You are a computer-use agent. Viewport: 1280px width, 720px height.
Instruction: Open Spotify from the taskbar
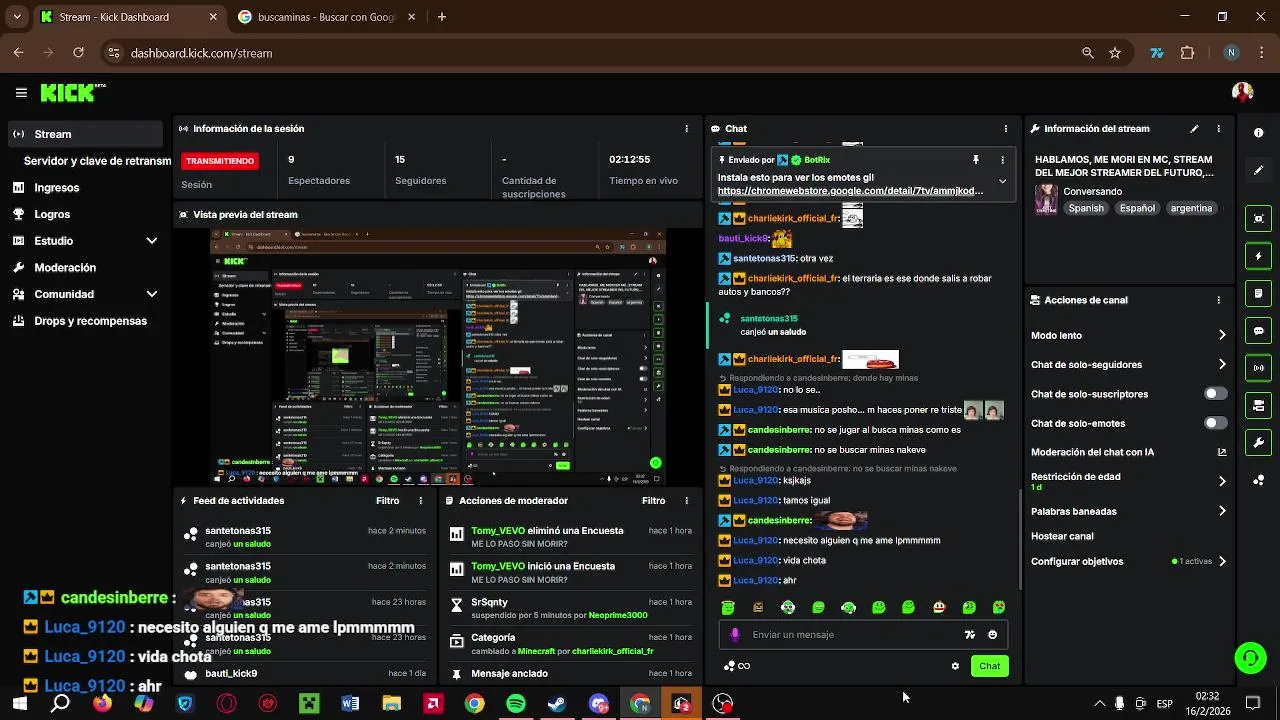pos(516,704)
